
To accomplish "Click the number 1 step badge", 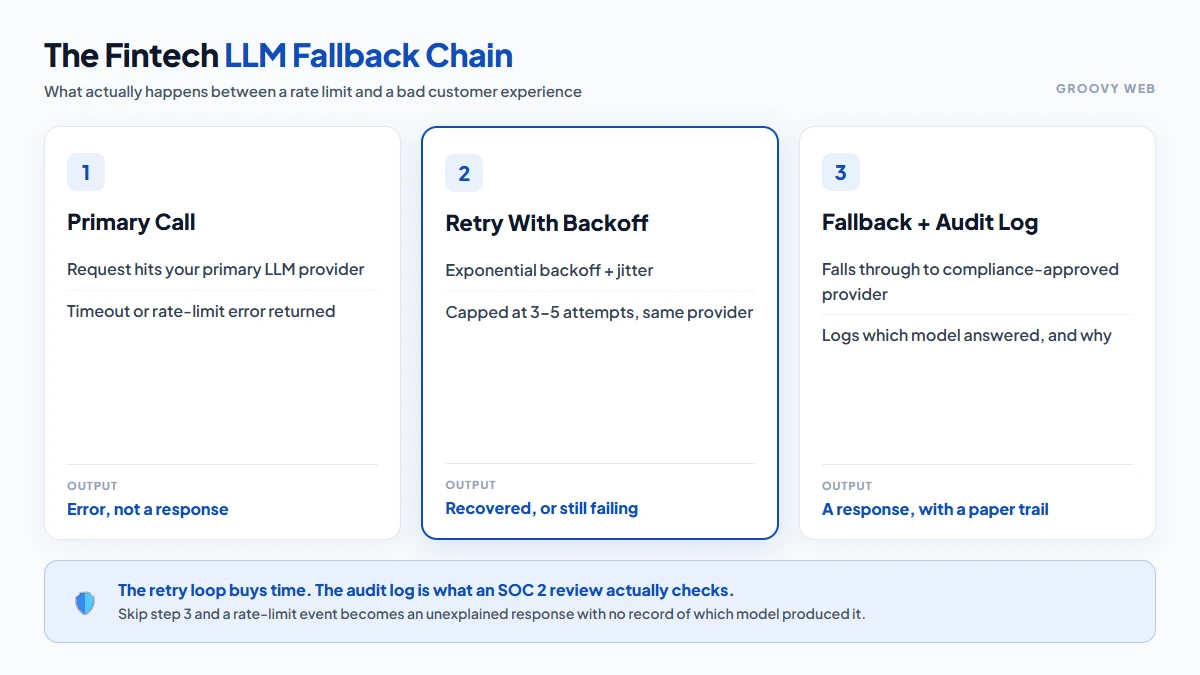I will coord(86,172).
